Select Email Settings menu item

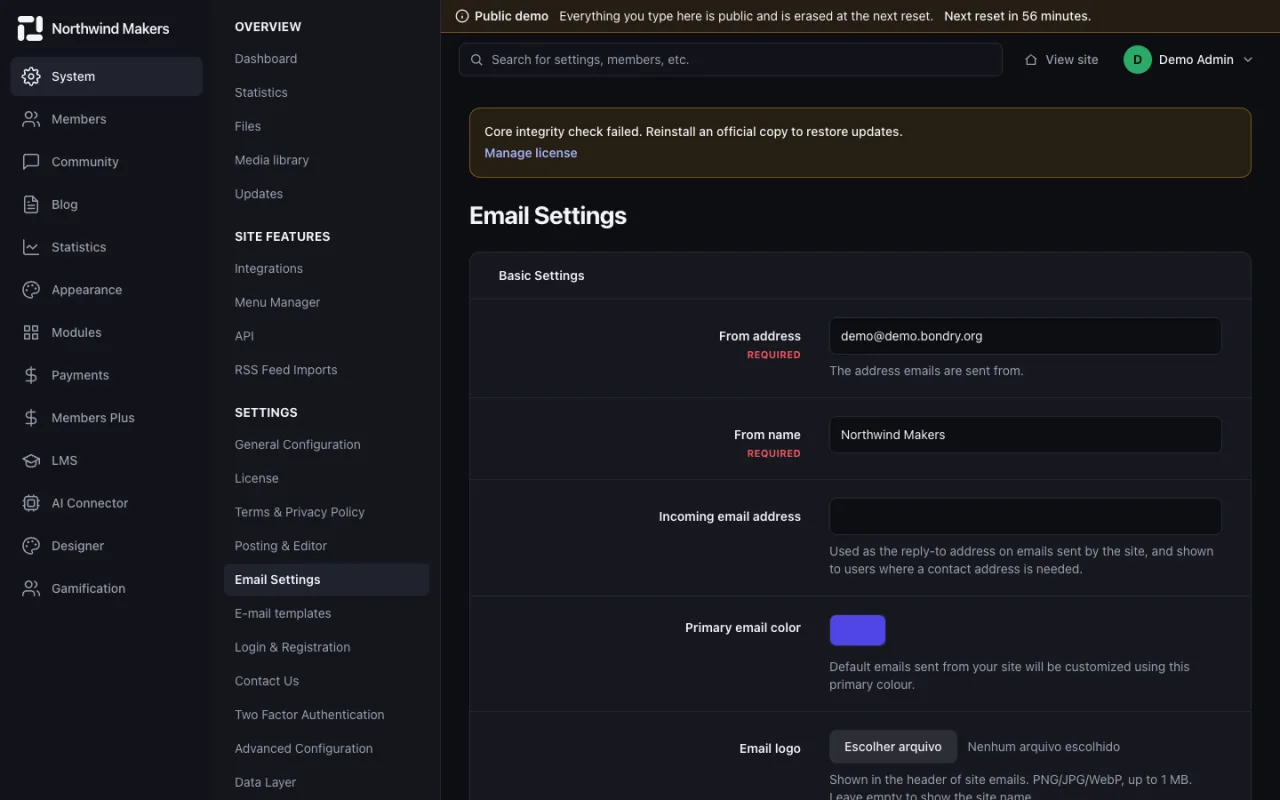point(326,580)
